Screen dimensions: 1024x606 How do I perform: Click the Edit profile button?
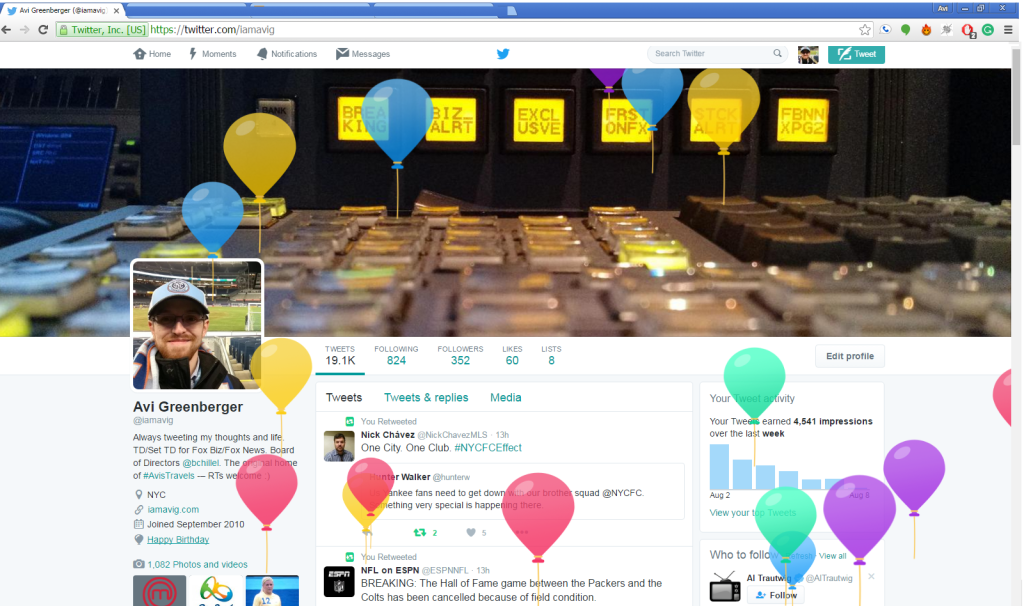pos(849,356)
